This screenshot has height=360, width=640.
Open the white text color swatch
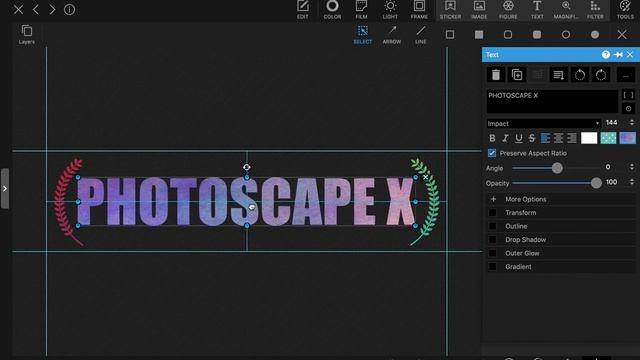coord(589,138)
